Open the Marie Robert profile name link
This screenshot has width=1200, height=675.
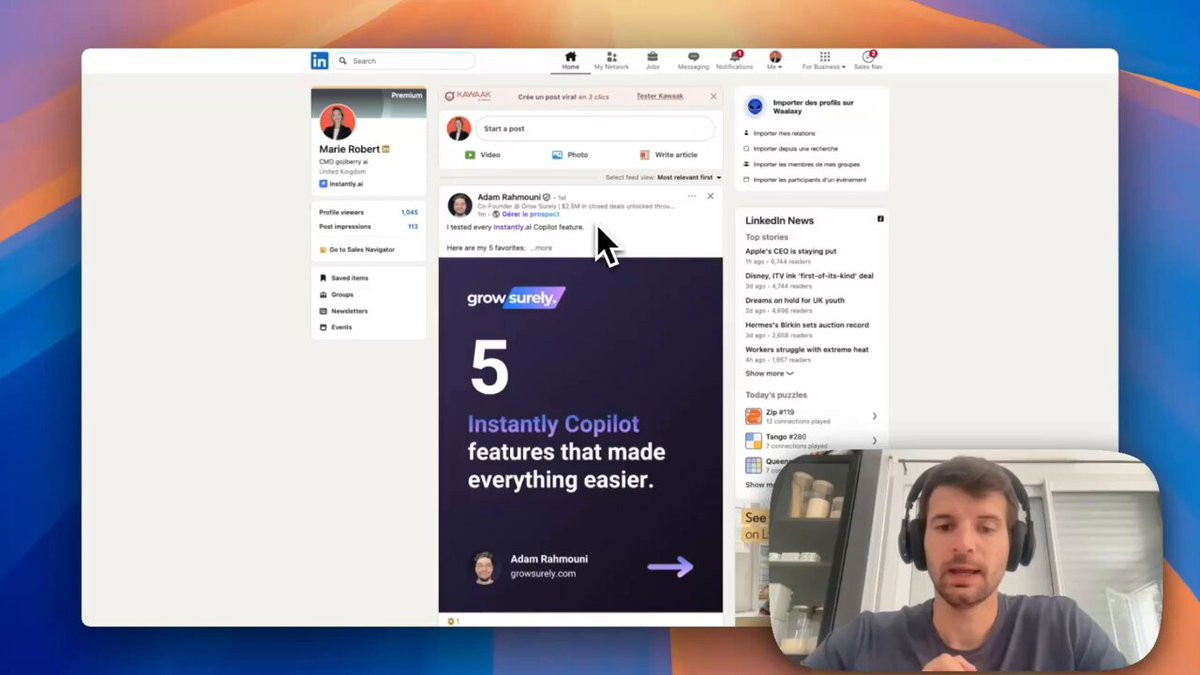349,149
